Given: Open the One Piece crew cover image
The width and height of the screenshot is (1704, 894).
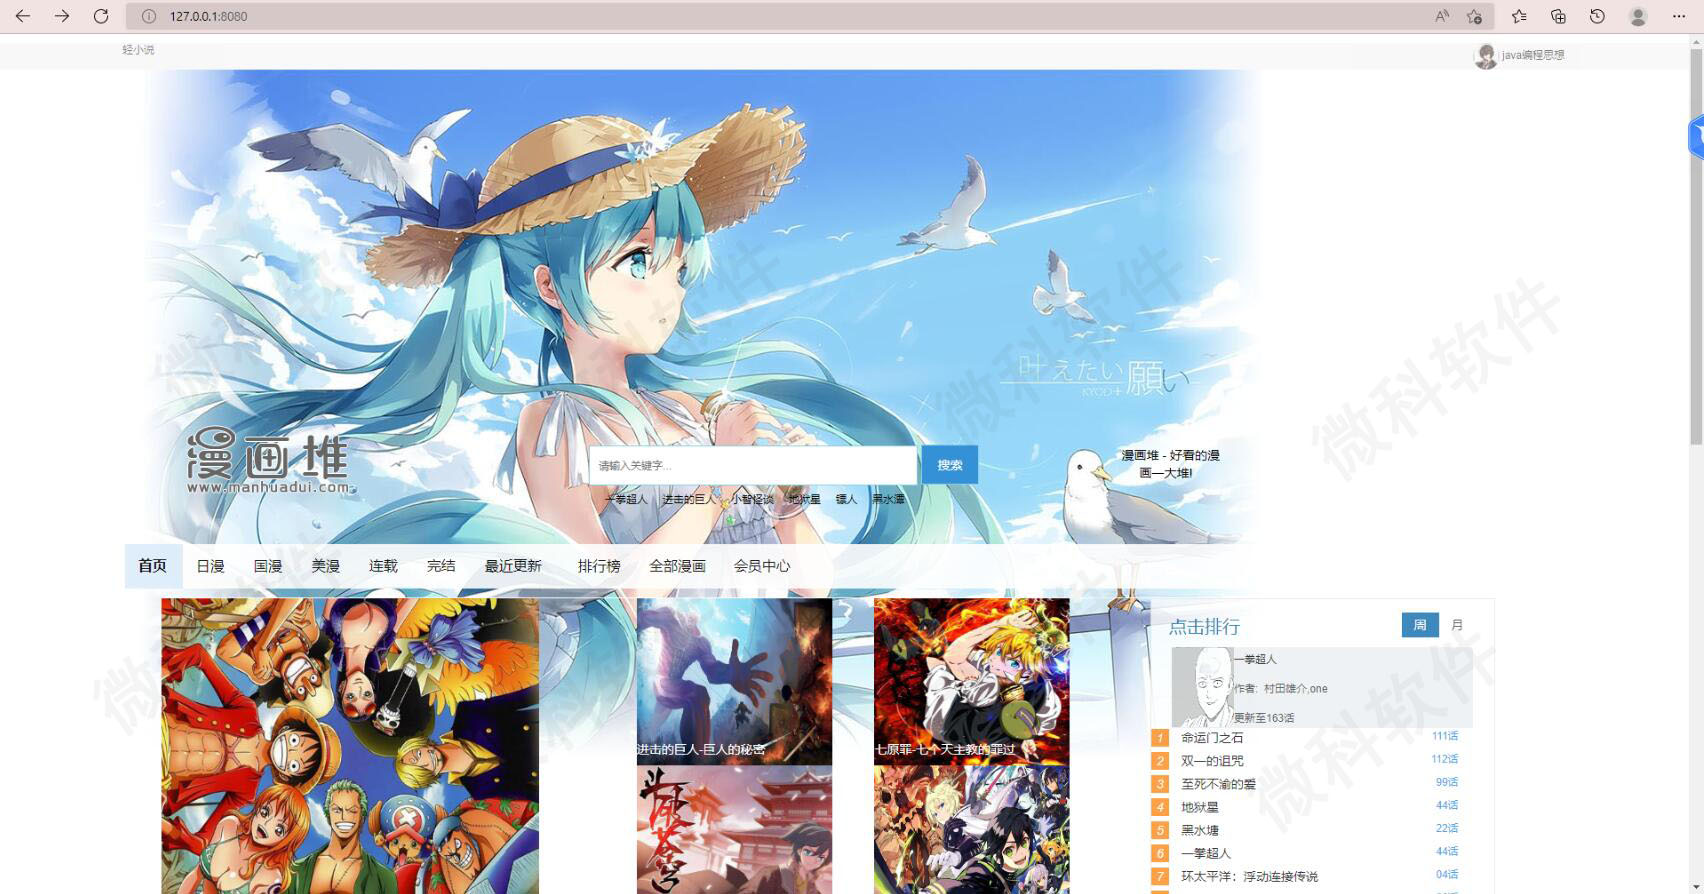Looking at the screenshot, I should coord(350,746).
